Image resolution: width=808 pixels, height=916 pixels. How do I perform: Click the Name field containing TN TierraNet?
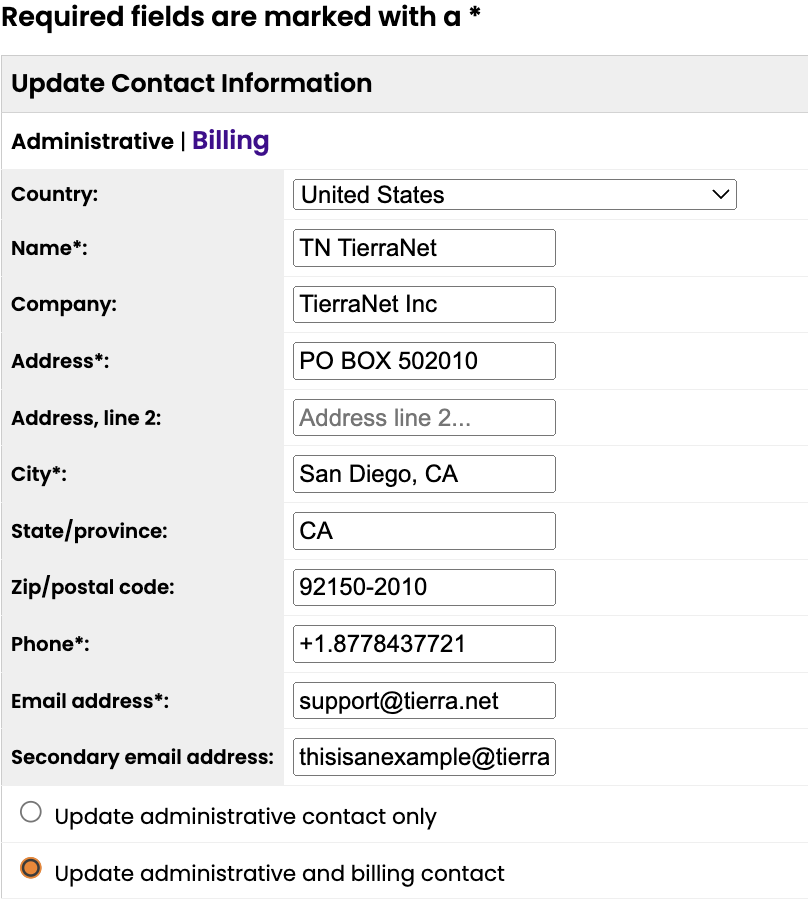424,248
